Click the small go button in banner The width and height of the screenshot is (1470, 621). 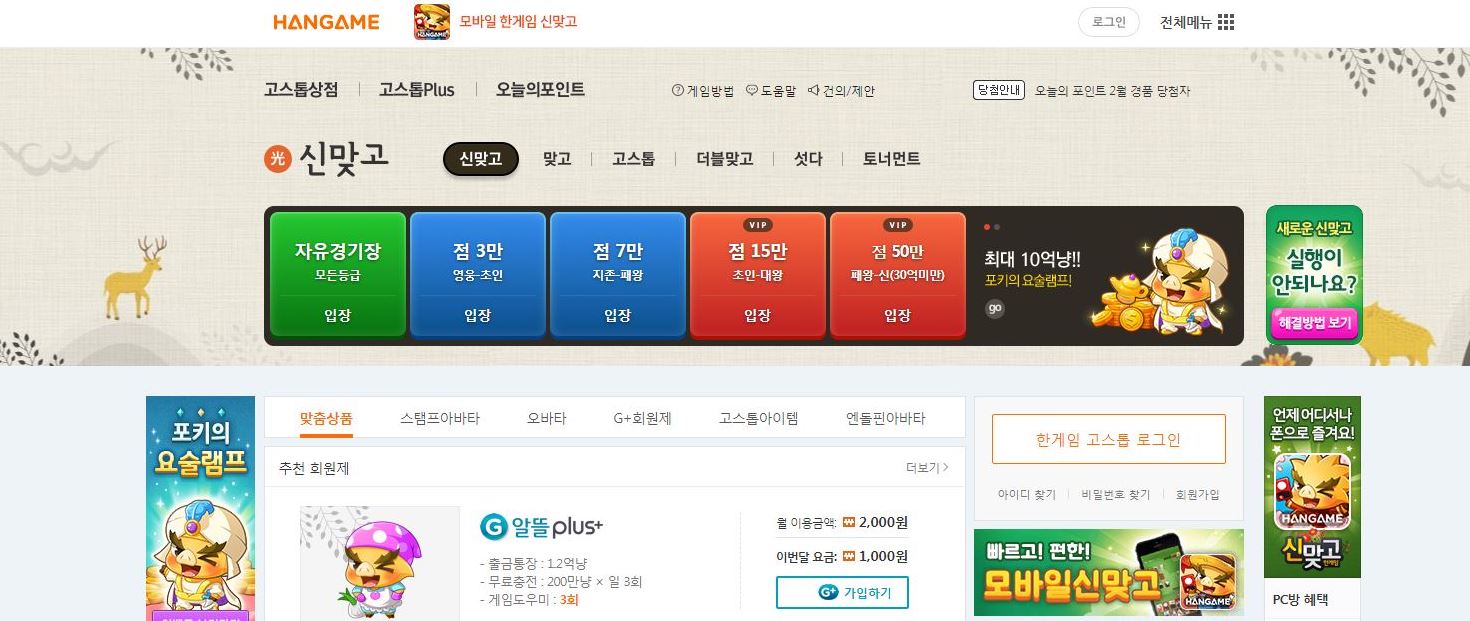[x=994, y=308]
